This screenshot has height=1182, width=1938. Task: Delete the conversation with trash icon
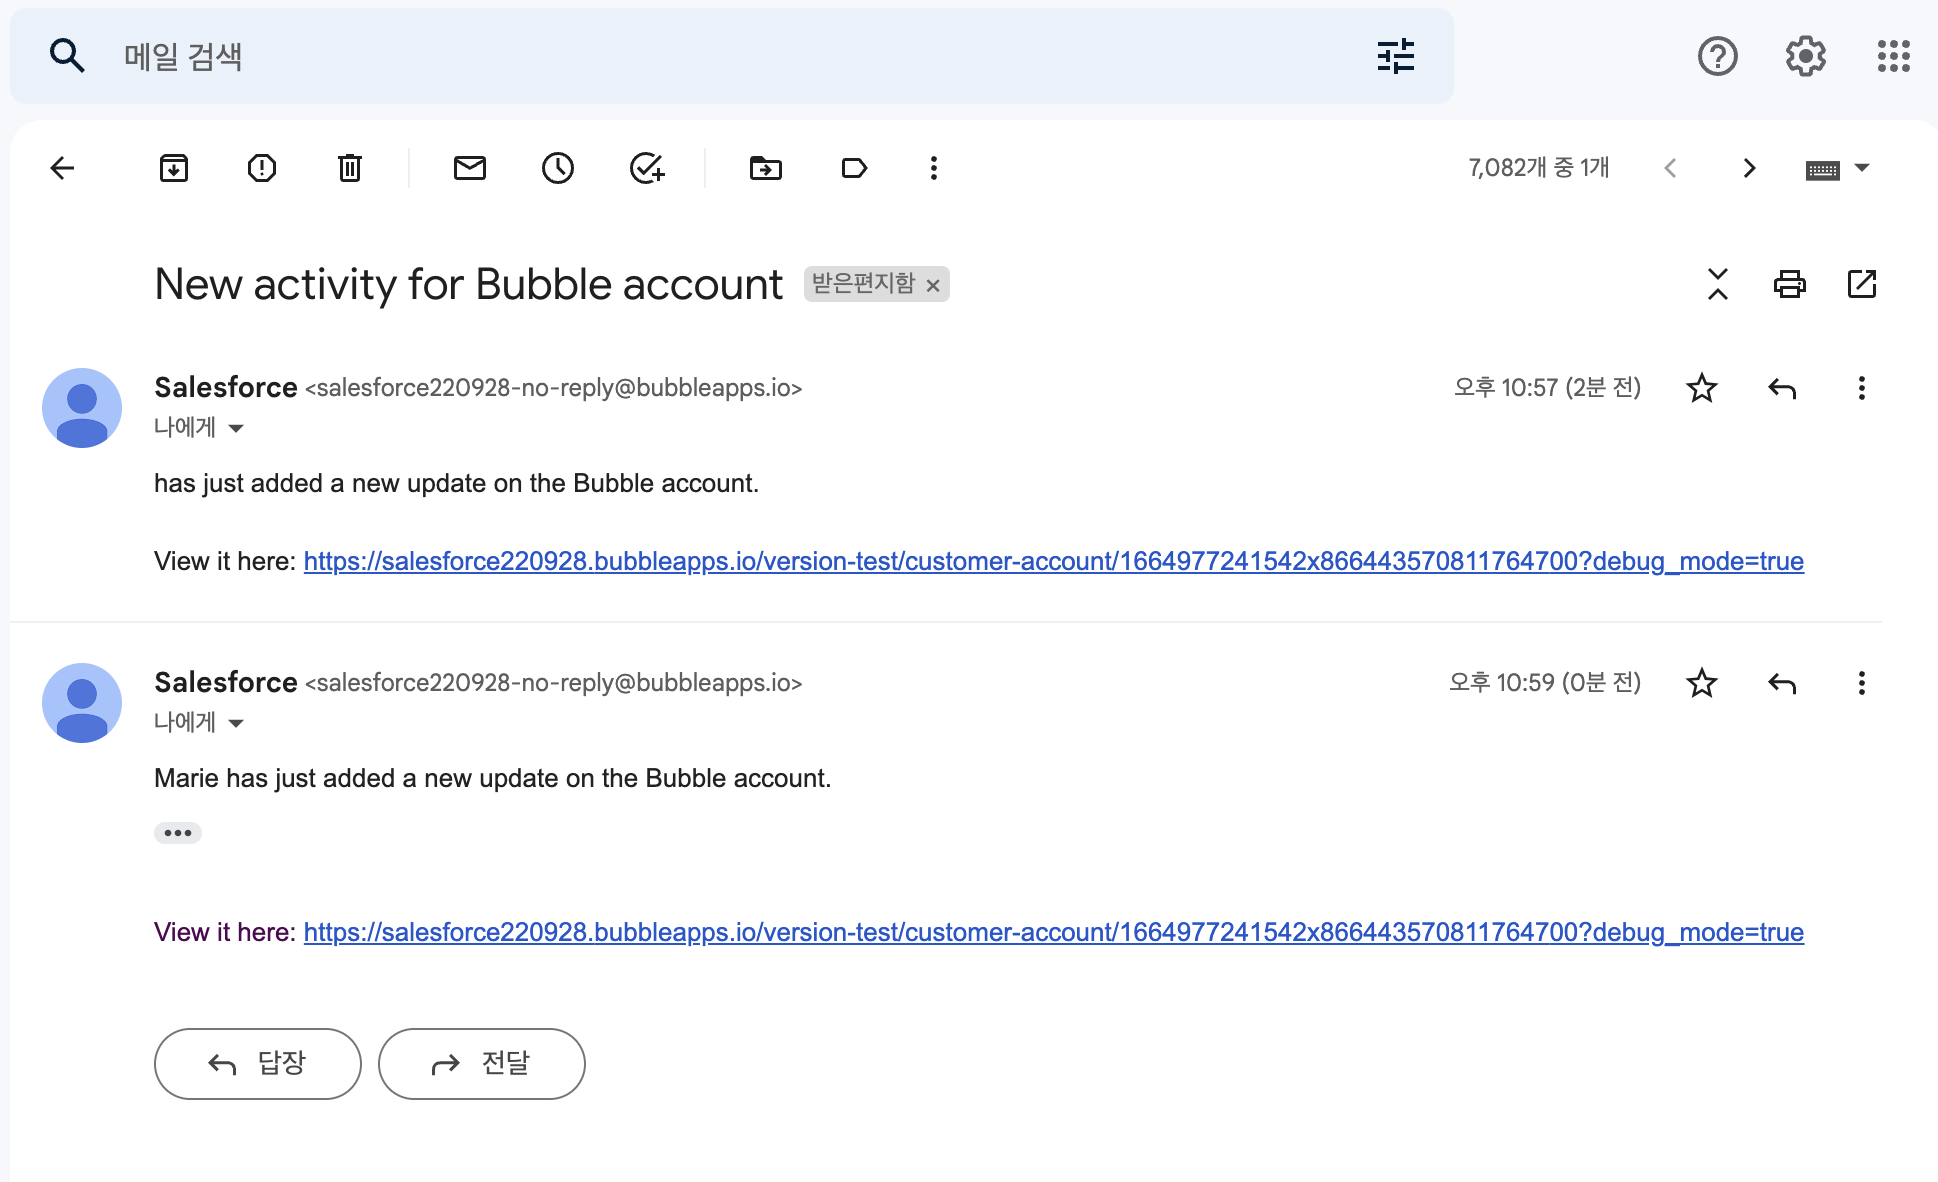349,168
